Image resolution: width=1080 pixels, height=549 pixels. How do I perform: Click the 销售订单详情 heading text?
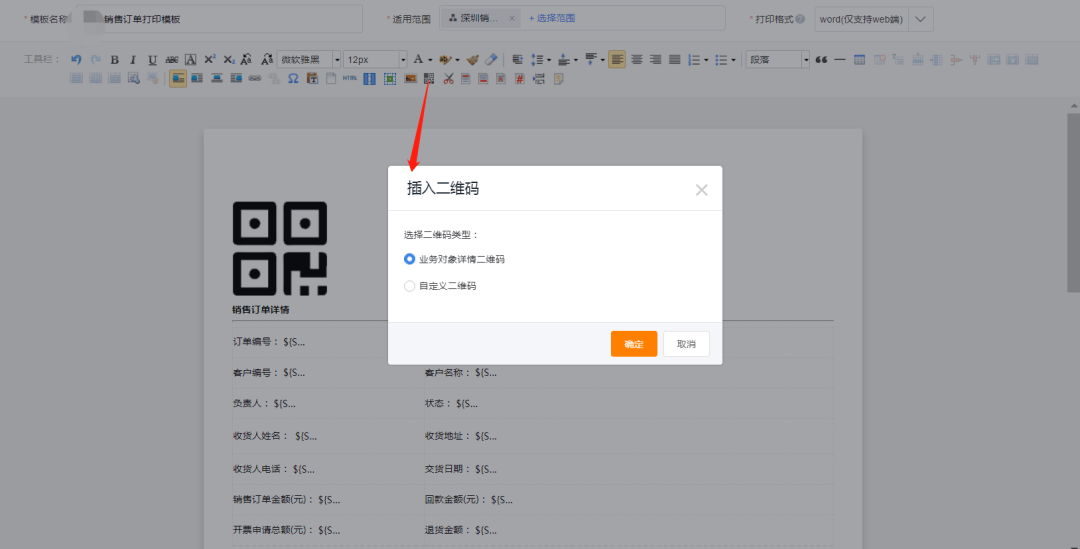point(260,310)
